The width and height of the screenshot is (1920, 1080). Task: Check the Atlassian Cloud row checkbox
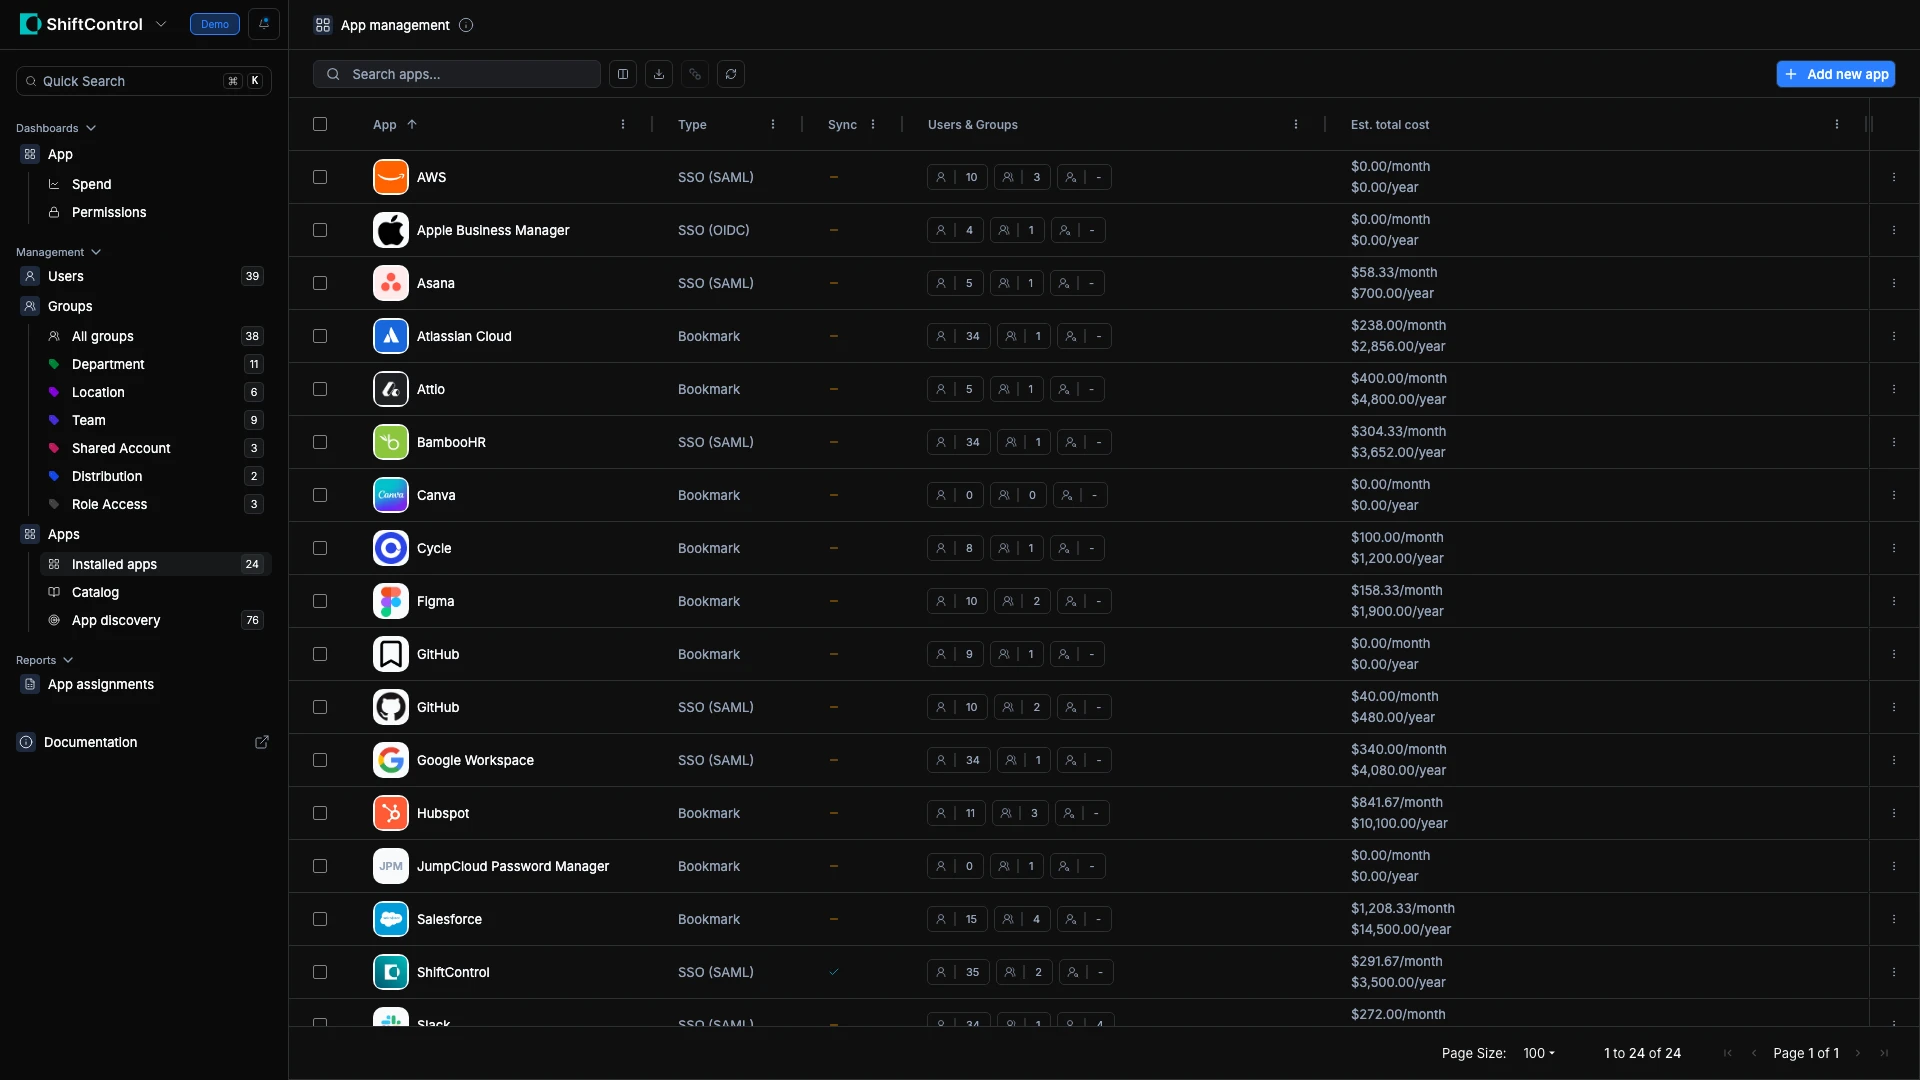tap(320, 336)
